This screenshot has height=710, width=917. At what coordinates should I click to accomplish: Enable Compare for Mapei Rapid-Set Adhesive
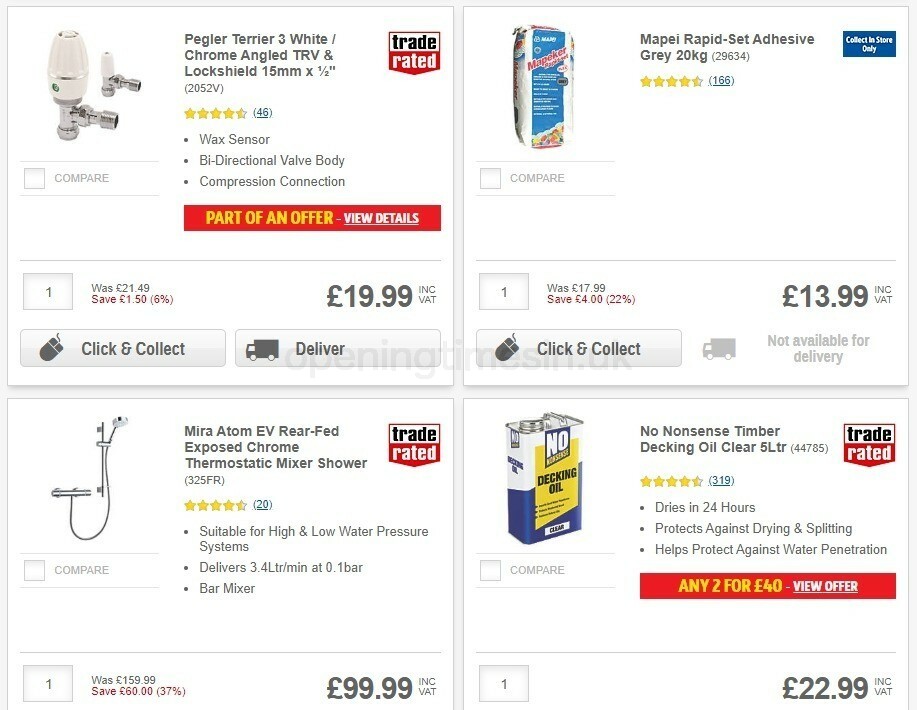(x=489, y=178)
